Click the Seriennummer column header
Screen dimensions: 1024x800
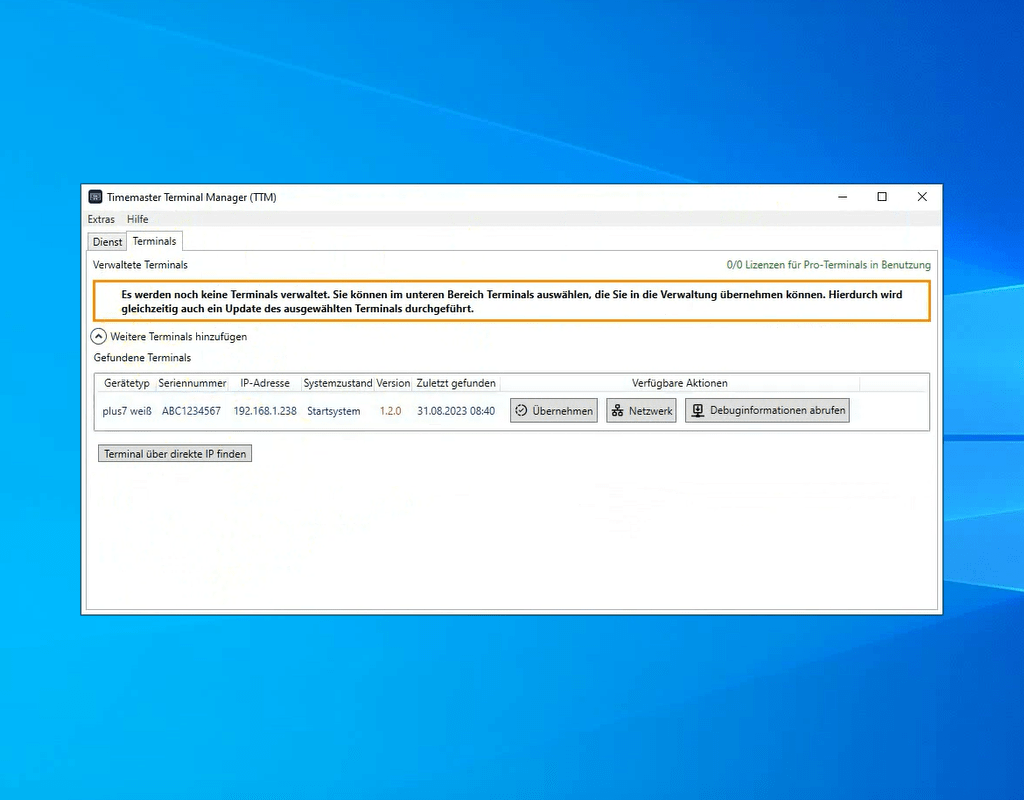[x=192, y=383]
